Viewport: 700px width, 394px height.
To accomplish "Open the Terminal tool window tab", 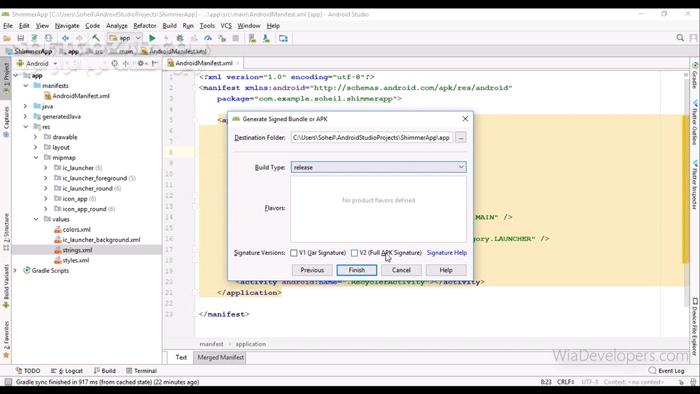I will [x=141, y=371].
